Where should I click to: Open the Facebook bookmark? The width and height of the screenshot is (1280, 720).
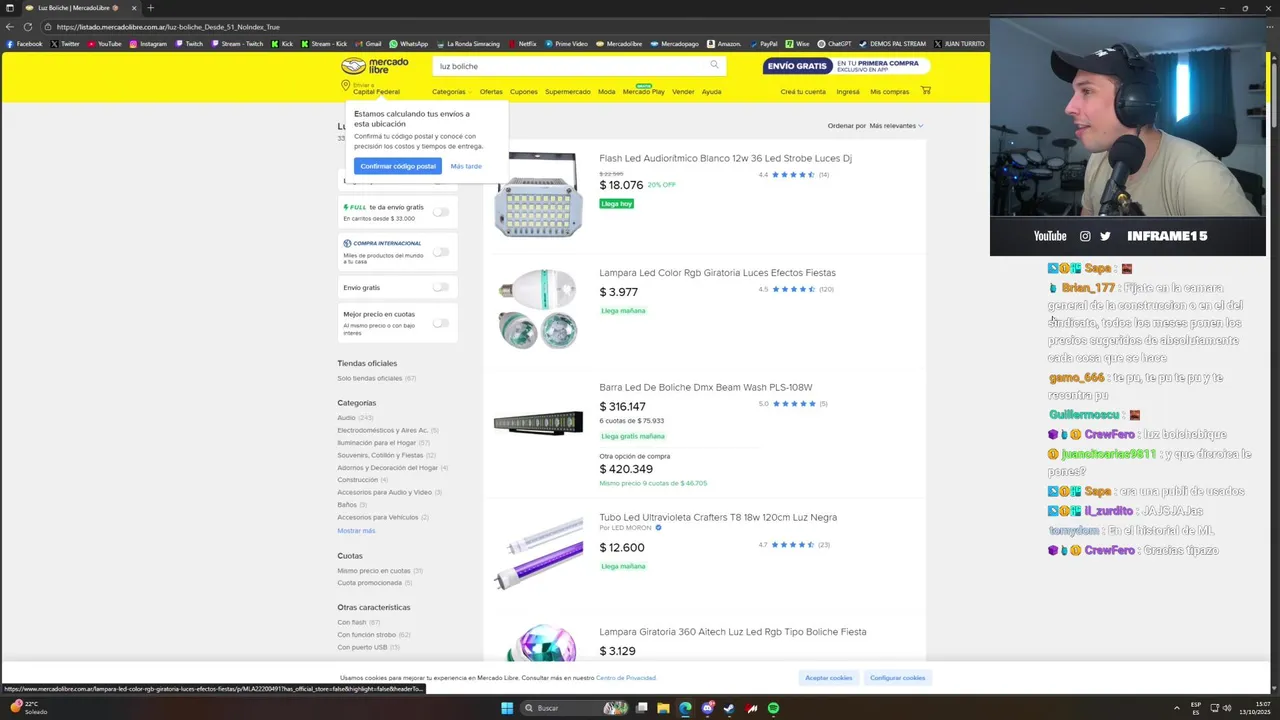(x=24, y=44)
